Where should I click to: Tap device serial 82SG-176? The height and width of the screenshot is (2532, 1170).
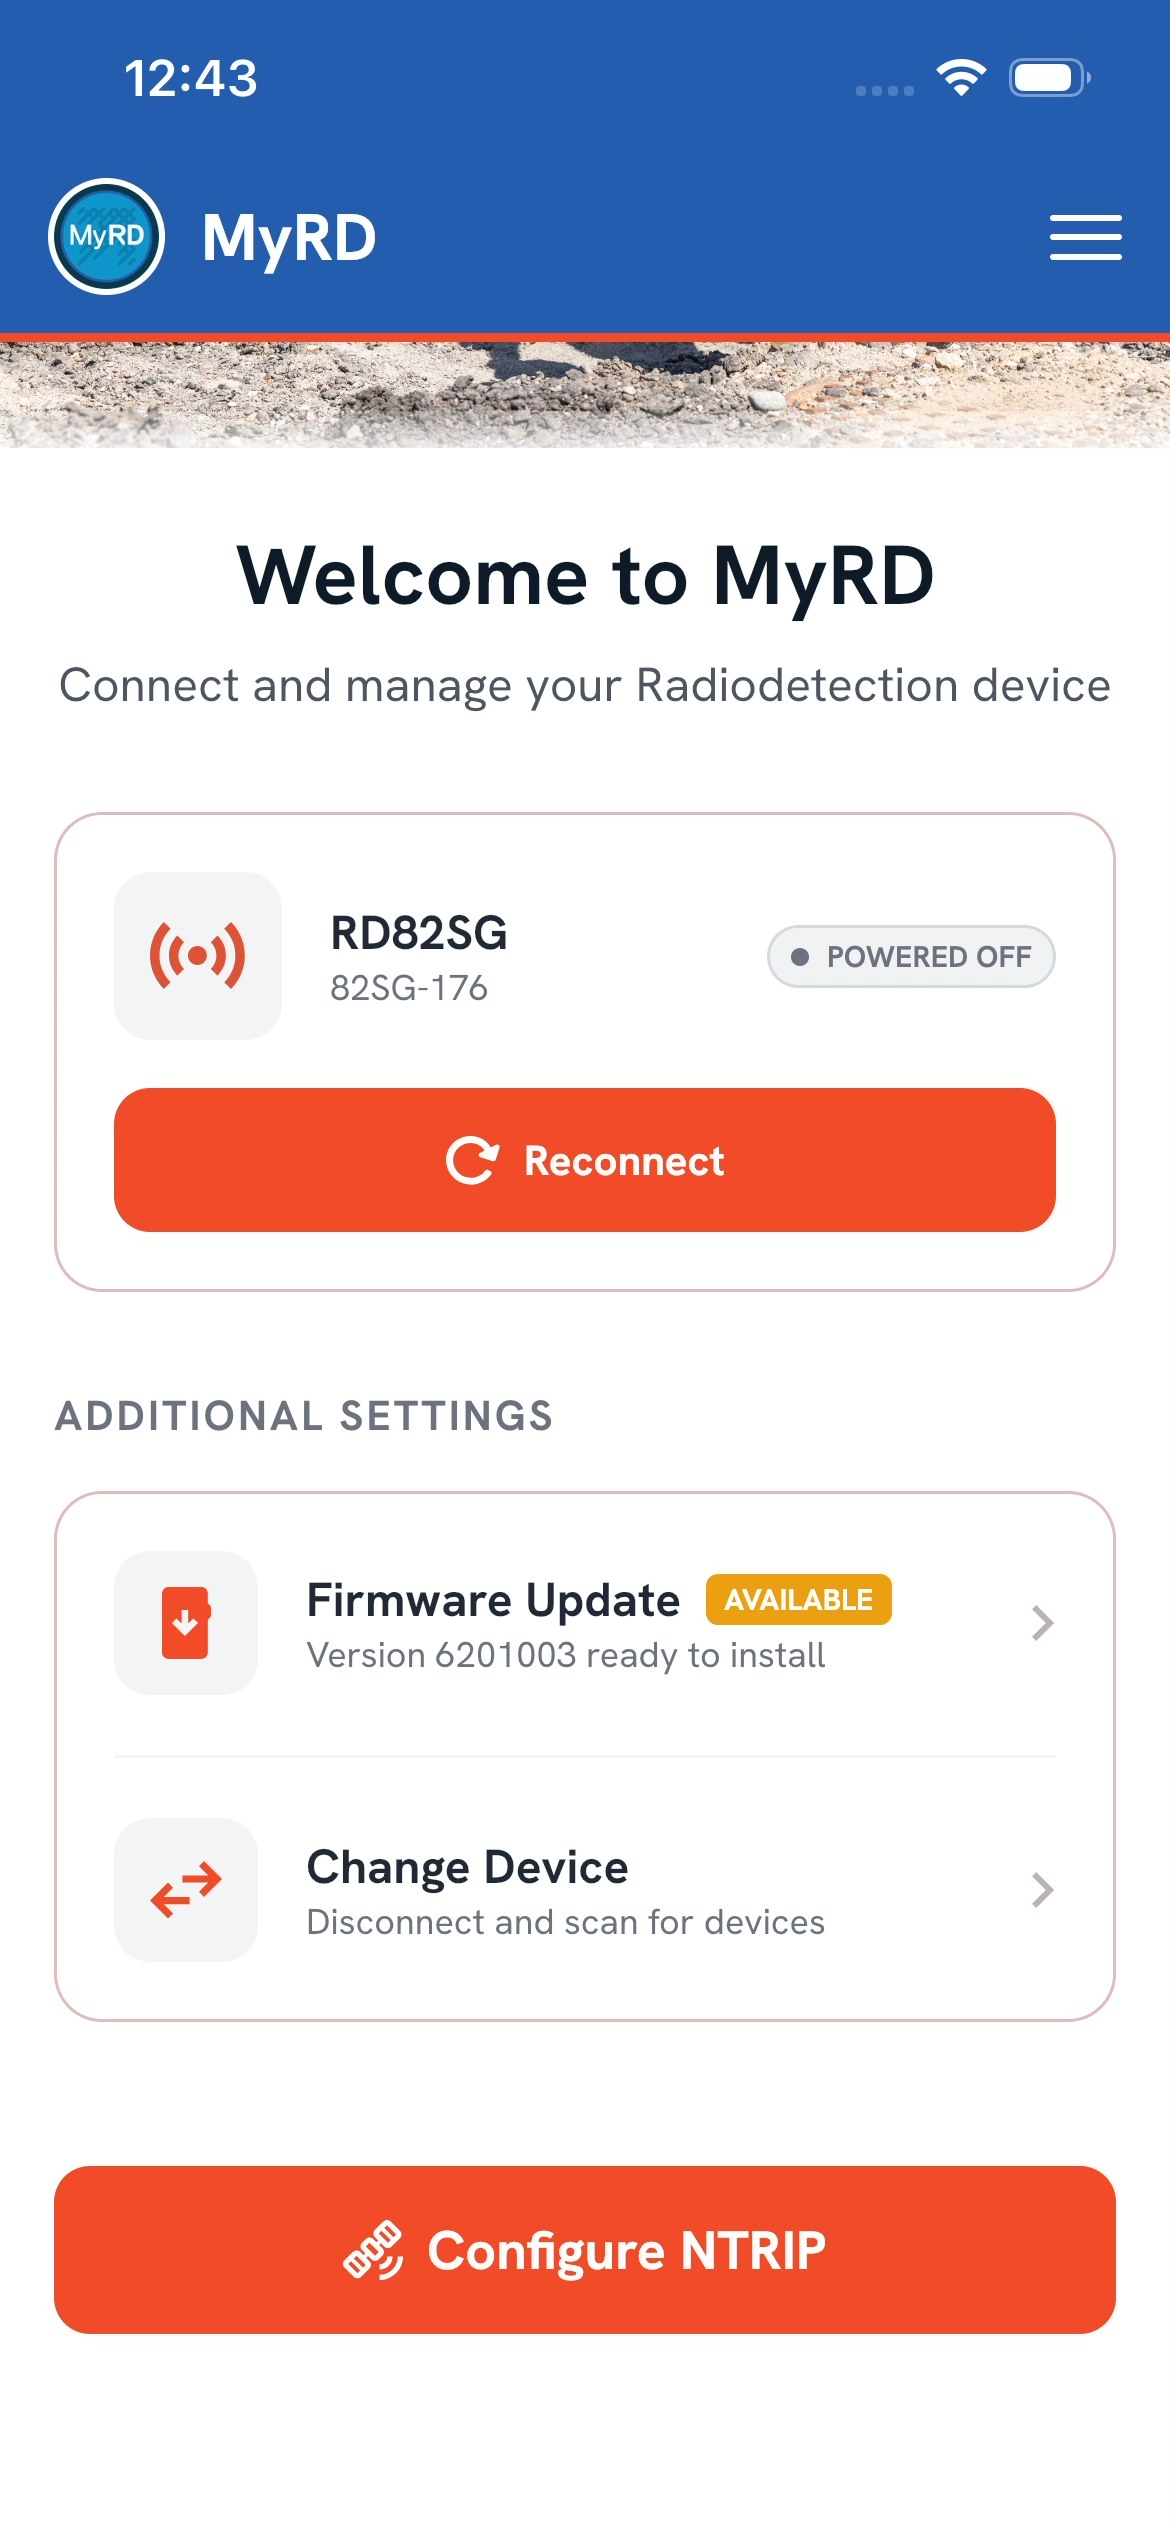coord(409,988)
